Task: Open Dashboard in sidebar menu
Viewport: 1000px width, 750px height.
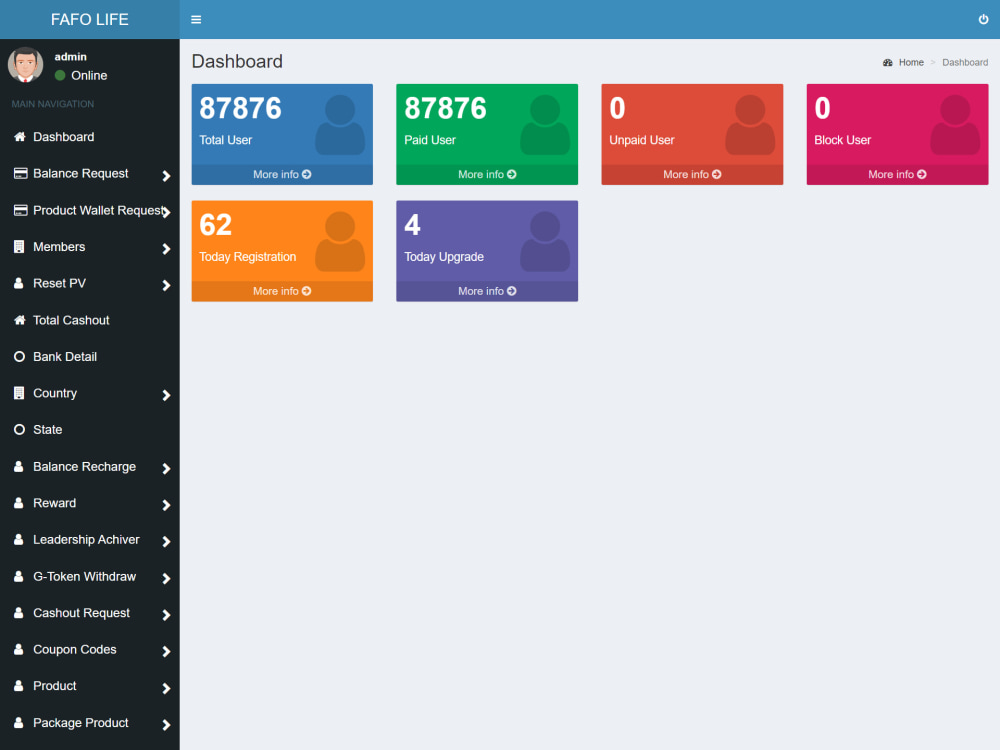Action: (89, 136)
